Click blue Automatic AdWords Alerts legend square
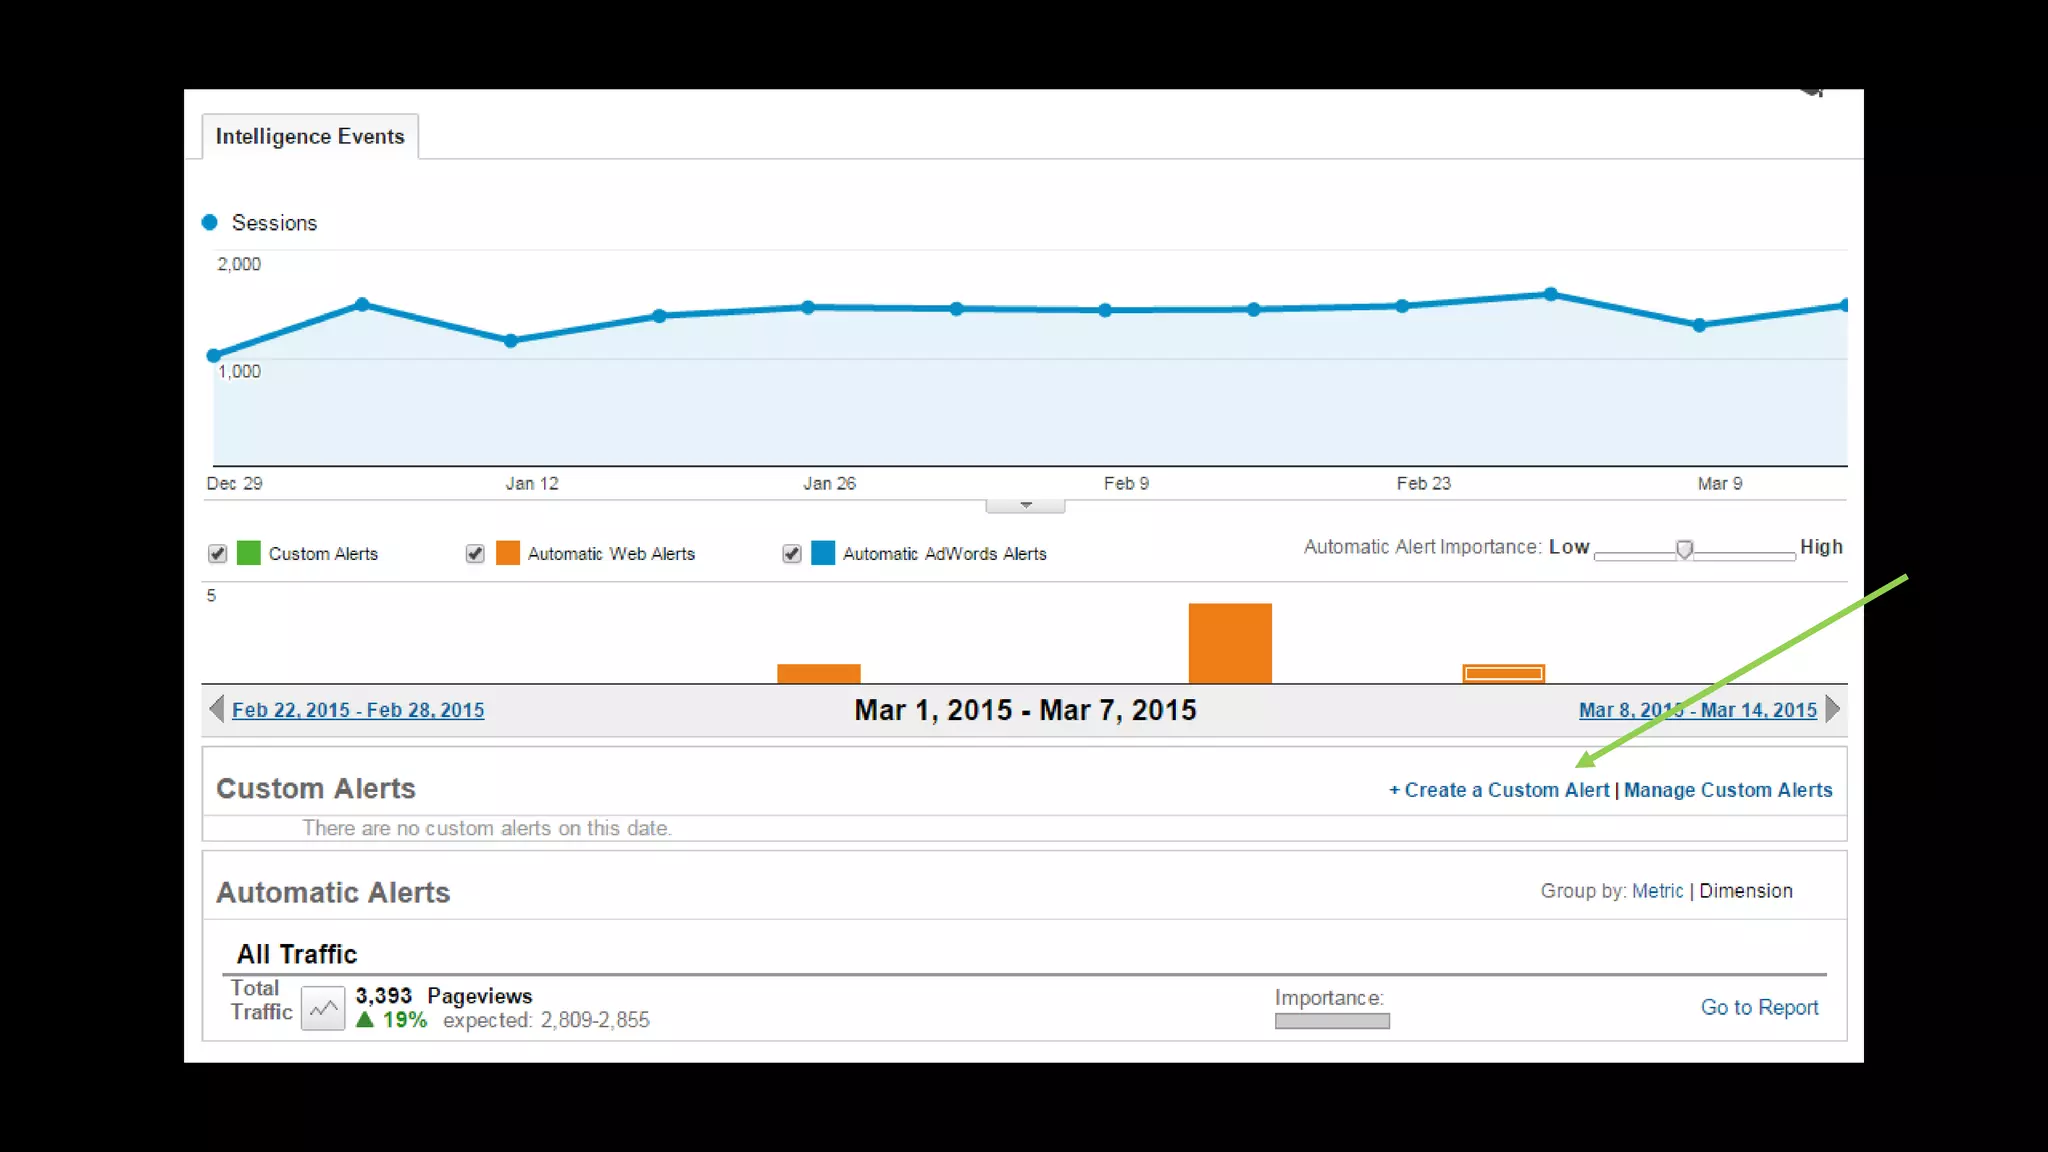The width and height of the screenshot is (2048, 1152). (823, 553)
